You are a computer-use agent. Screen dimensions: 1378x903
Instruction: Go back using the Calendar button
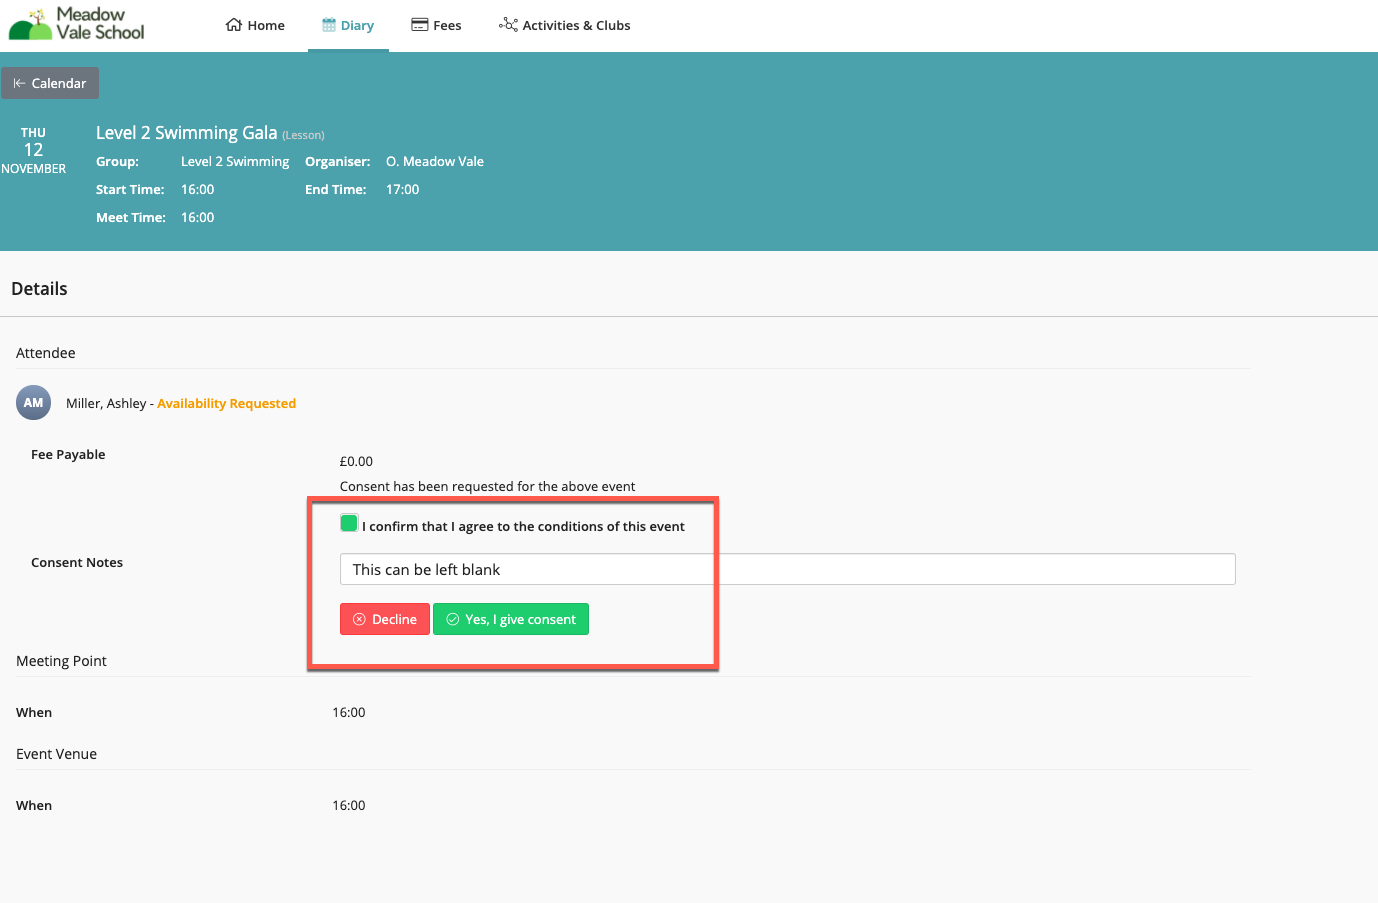50,83
